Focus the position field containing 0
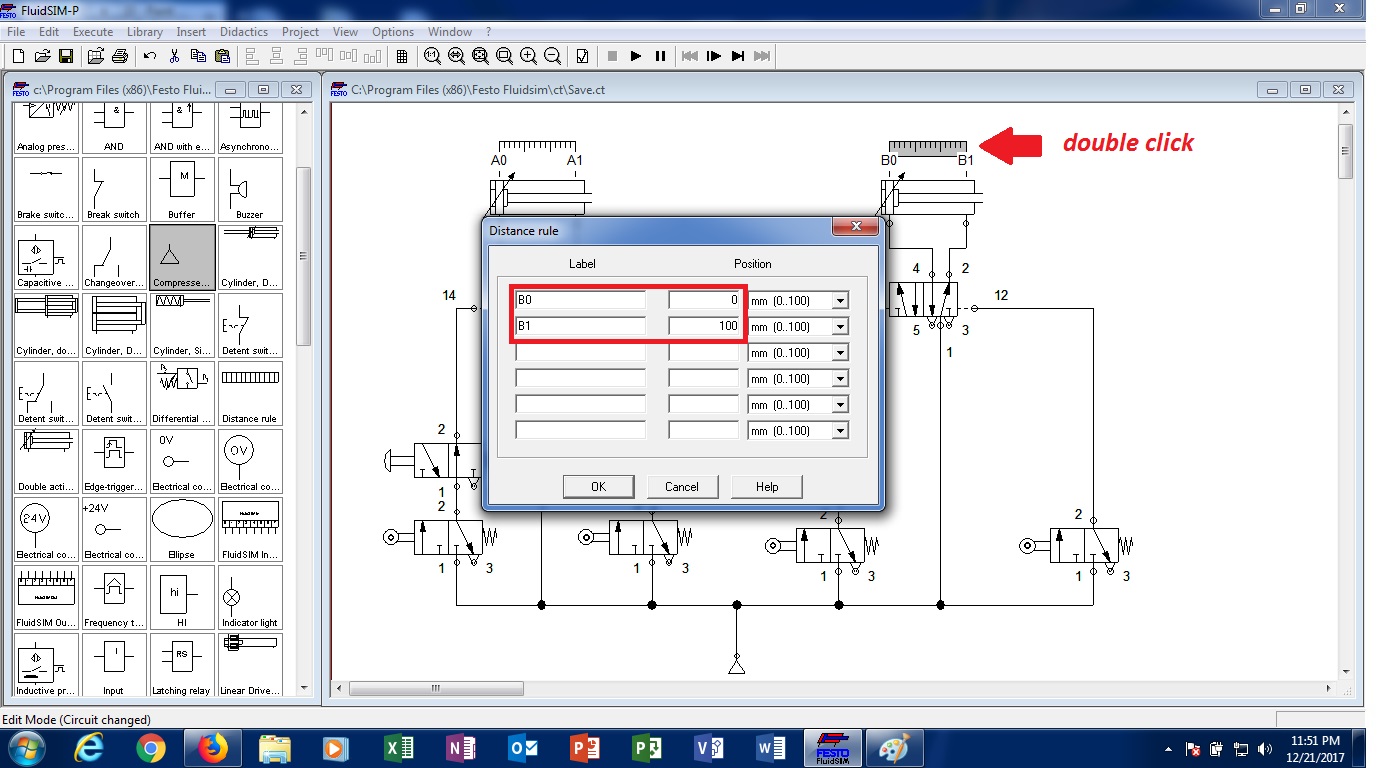This screenshot has width=1384, height=768. [x=704, y=300]
